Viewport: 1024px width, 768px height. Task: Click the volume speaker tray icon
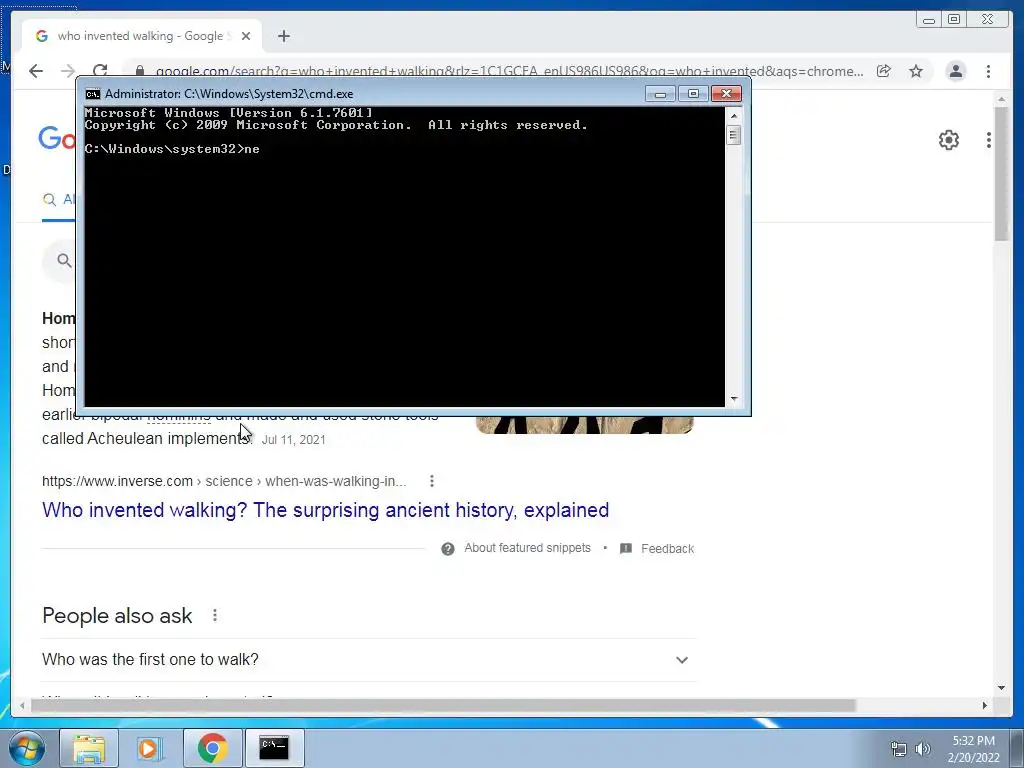(923, 749)
